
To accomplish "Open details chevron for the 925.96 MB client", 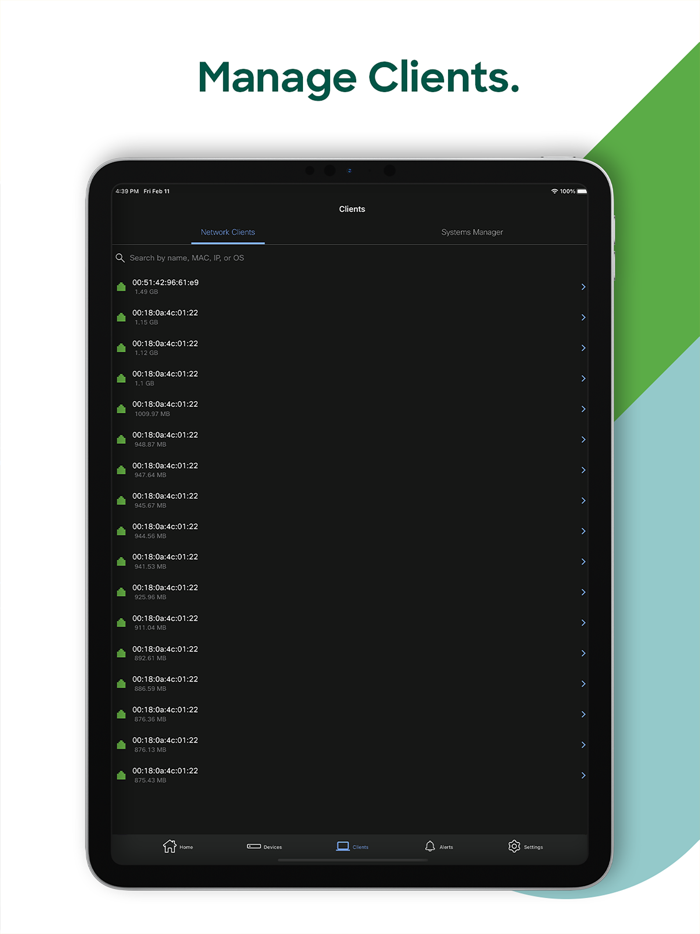I will (x=583, y=592).
